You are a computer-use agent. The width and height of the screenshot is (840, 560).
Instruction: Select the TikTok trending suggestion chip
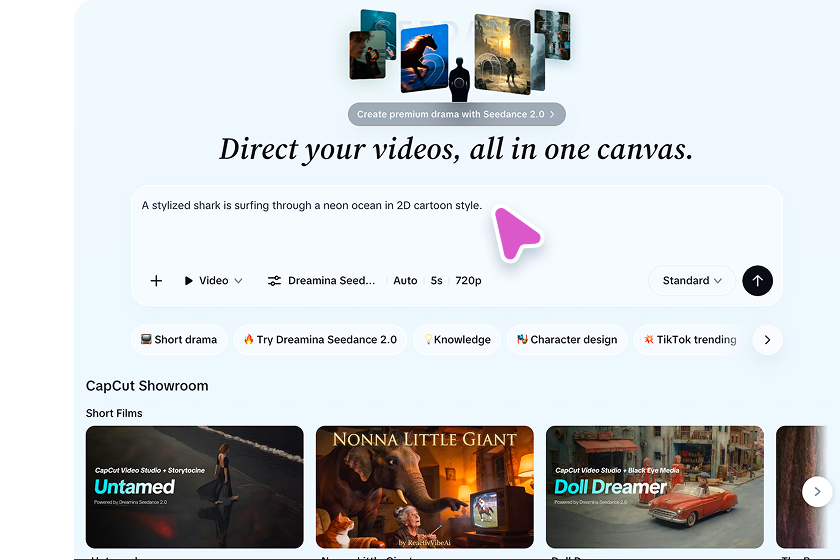(690, 340)
